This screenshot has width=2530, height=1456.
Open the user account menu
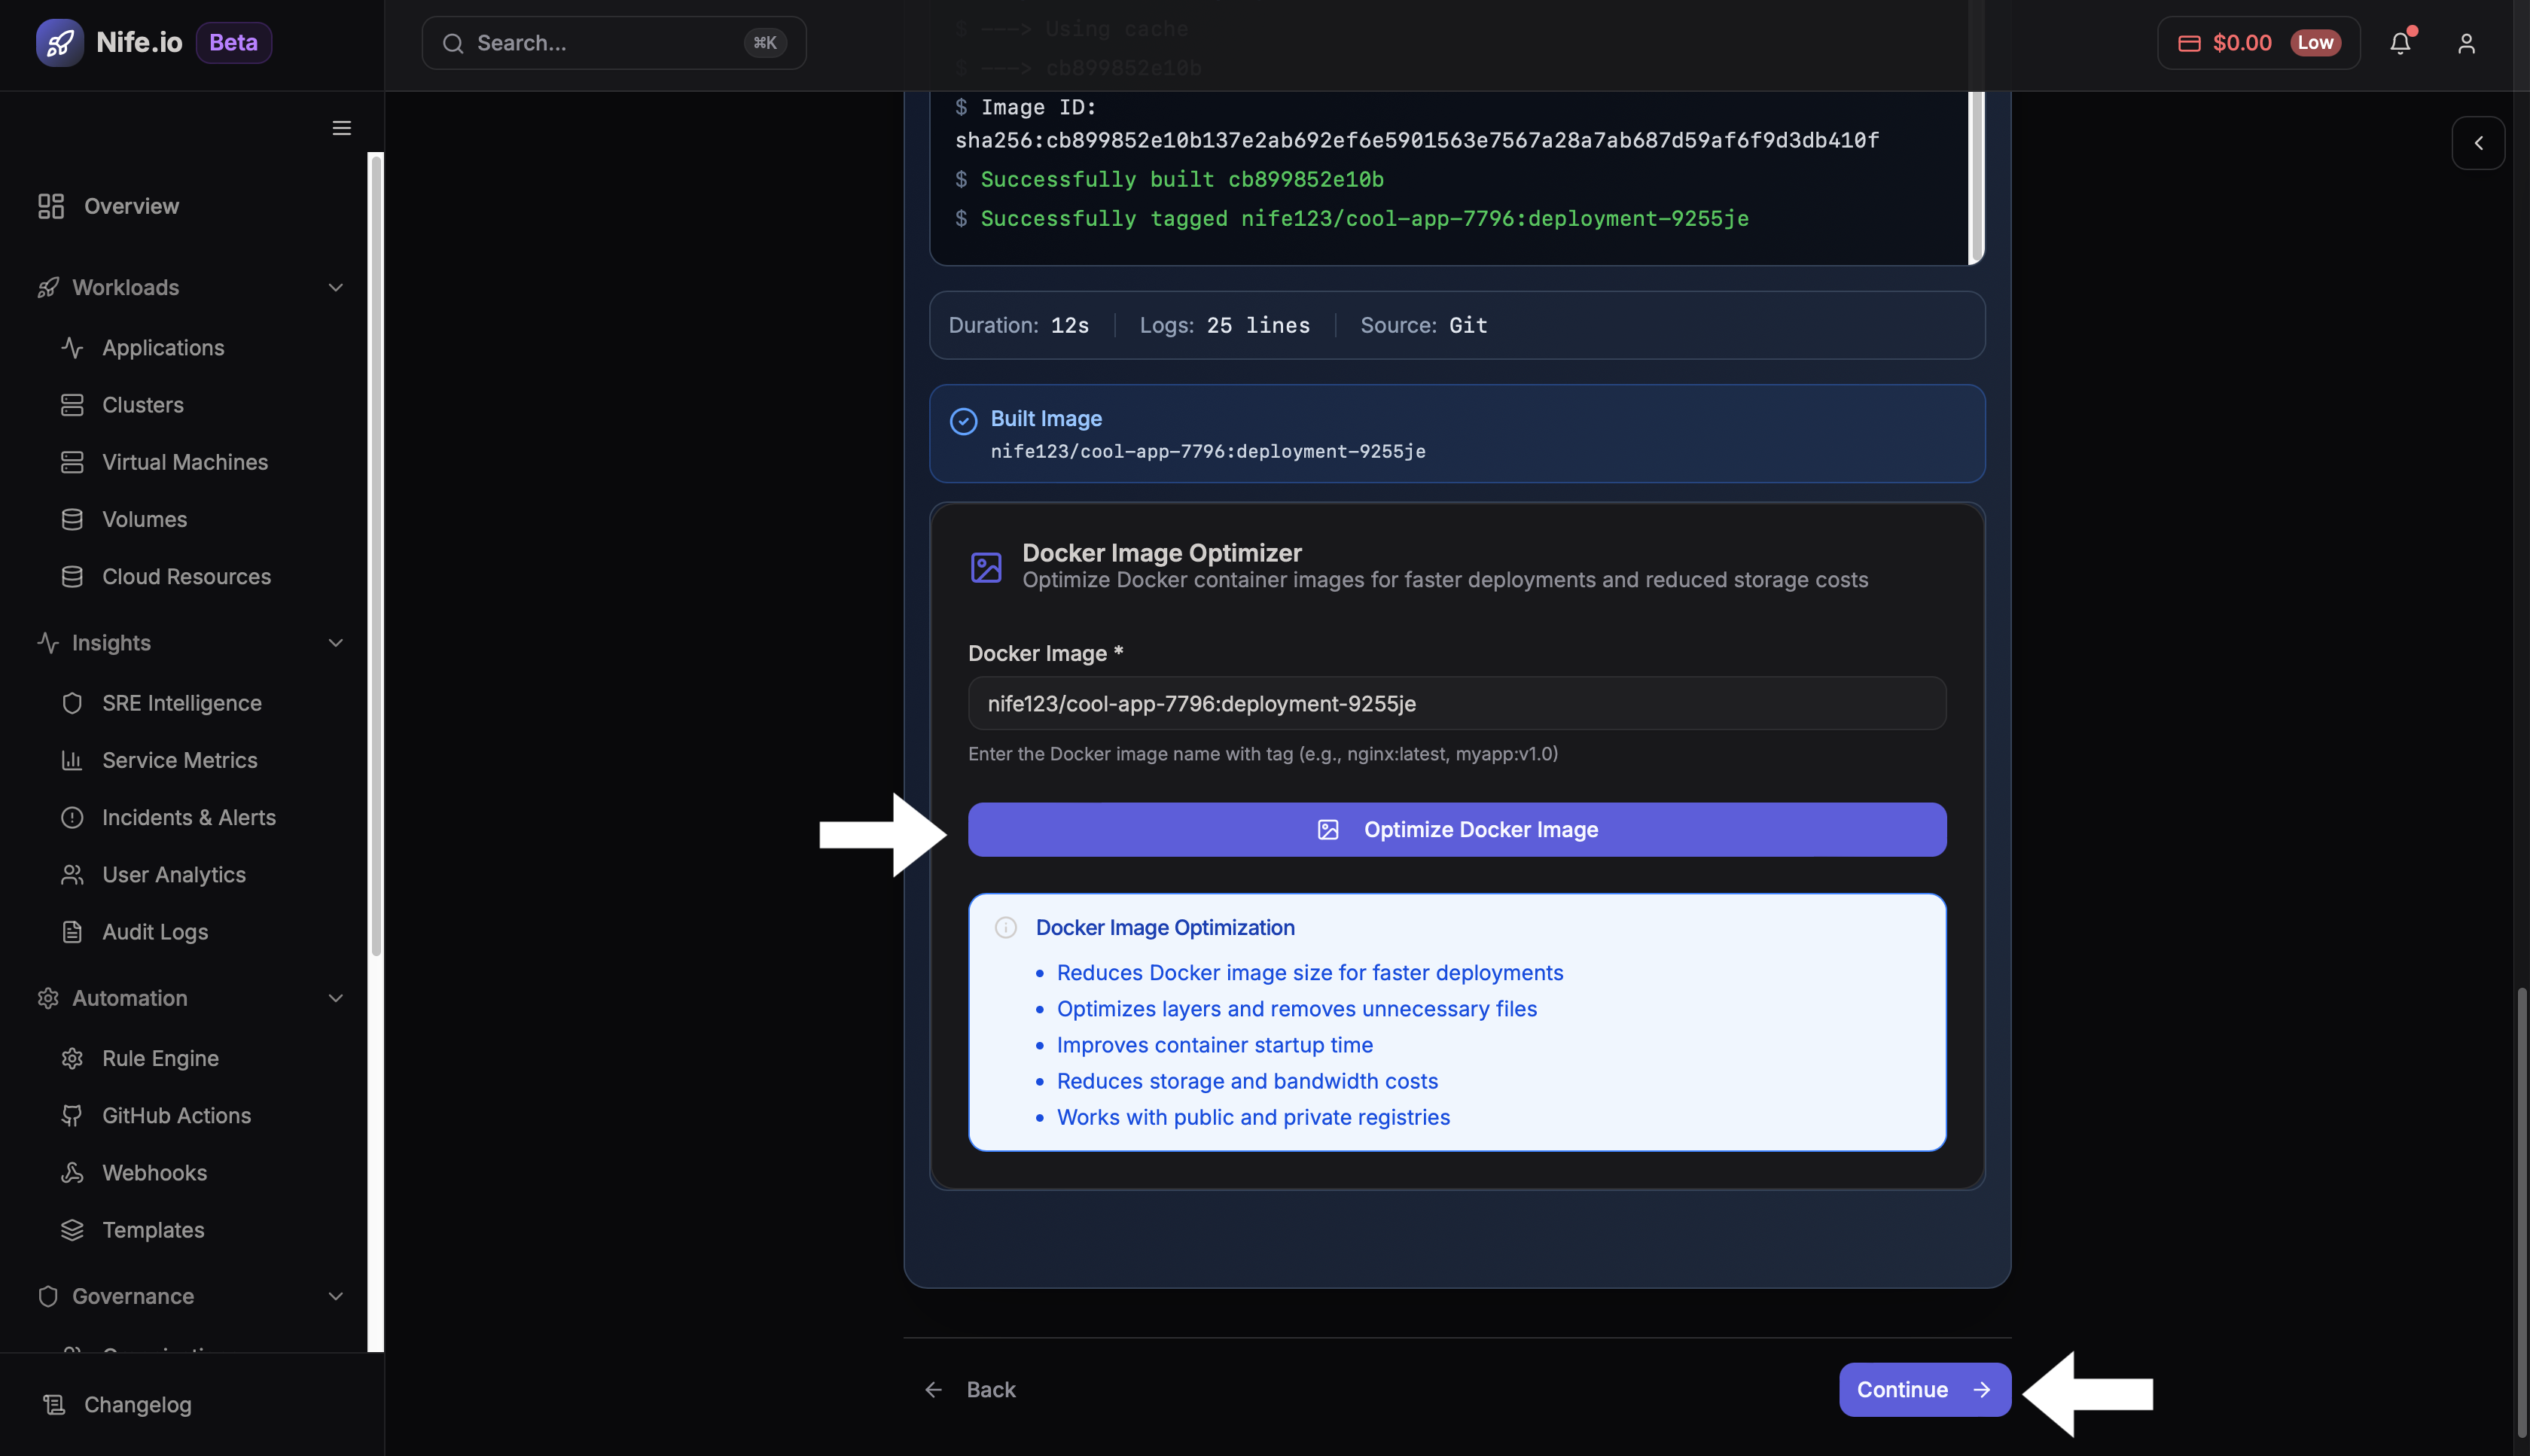[2467, 42]
